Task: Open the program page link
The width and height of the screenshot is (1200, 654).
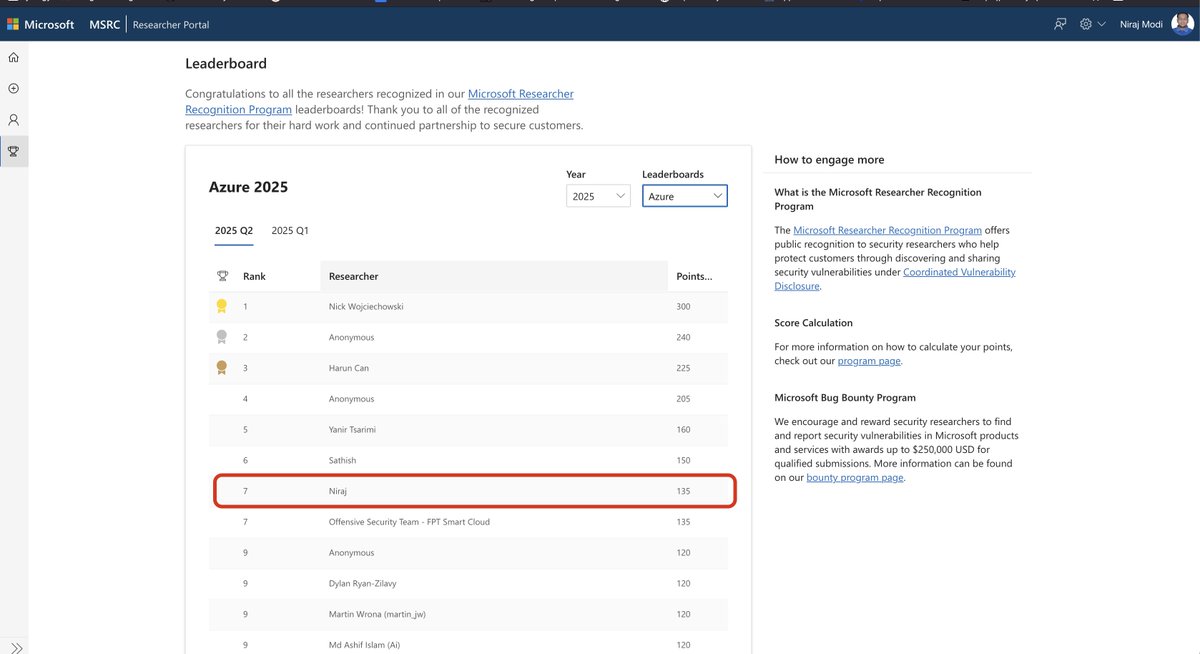Action: pos(869,361)
